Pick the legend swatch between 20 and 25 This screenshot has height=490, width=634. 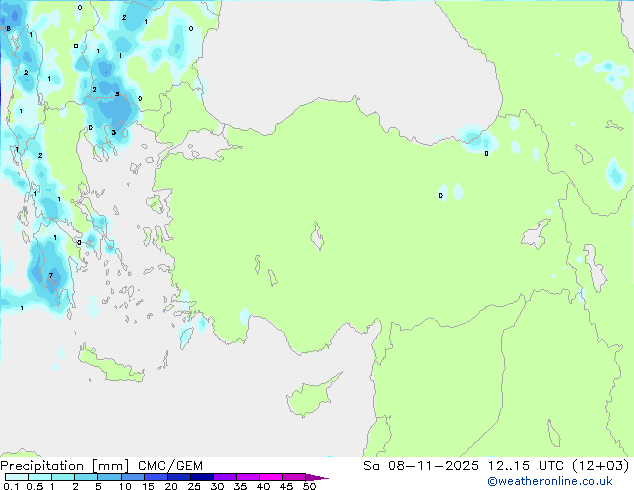[x=179, y=477]
